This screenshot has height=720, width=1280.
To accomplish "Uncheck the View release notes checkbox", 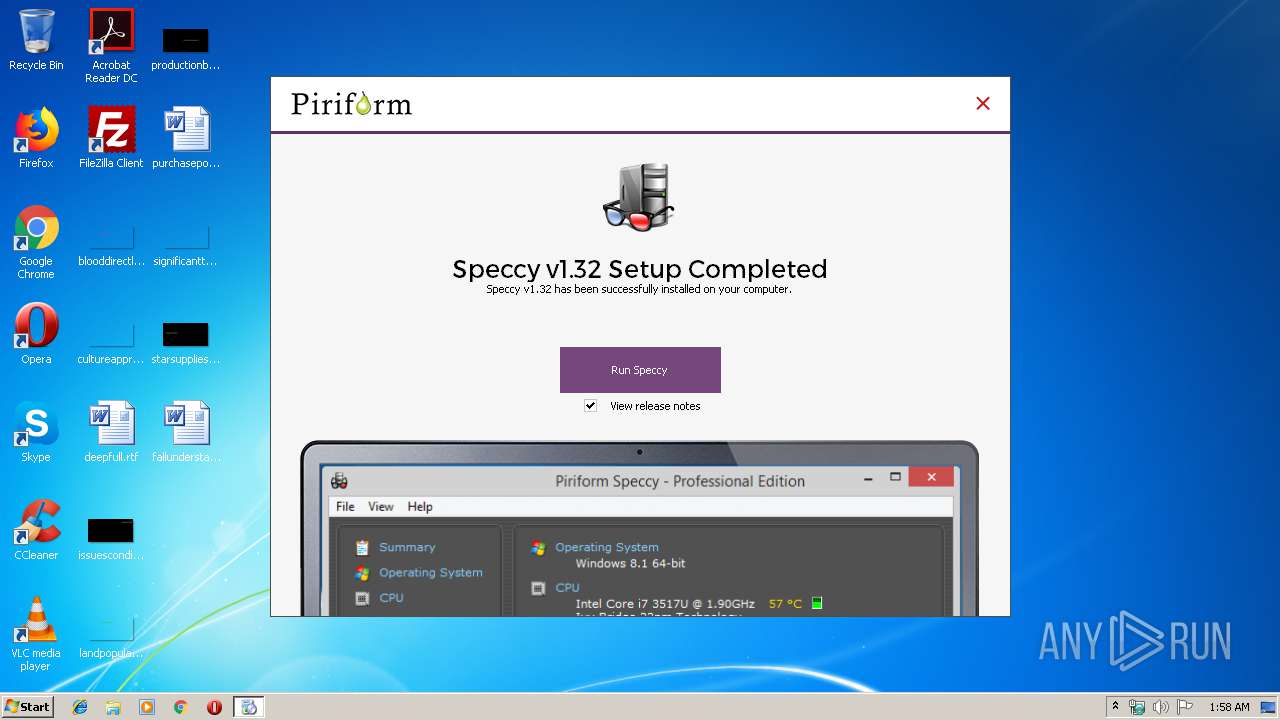I will coord(591,406).
